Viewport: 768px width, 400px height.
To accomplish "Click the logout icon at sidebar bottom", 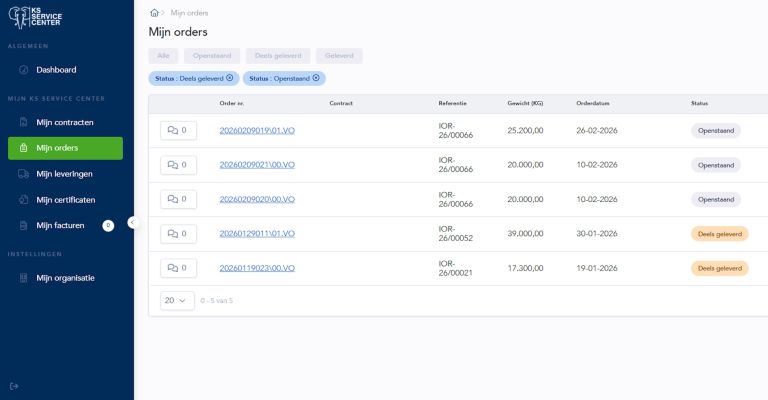I will point(14,386).
